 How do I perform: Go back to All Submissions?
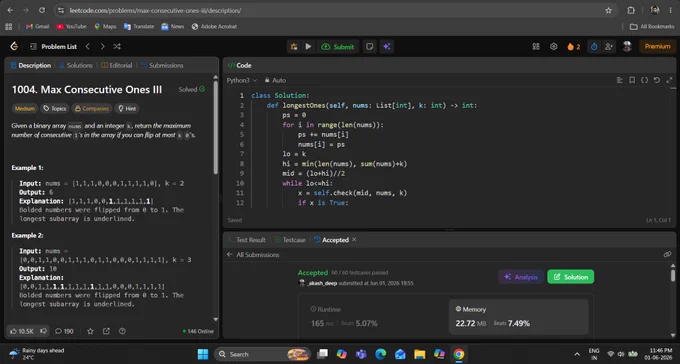click(x=253, y=255)
